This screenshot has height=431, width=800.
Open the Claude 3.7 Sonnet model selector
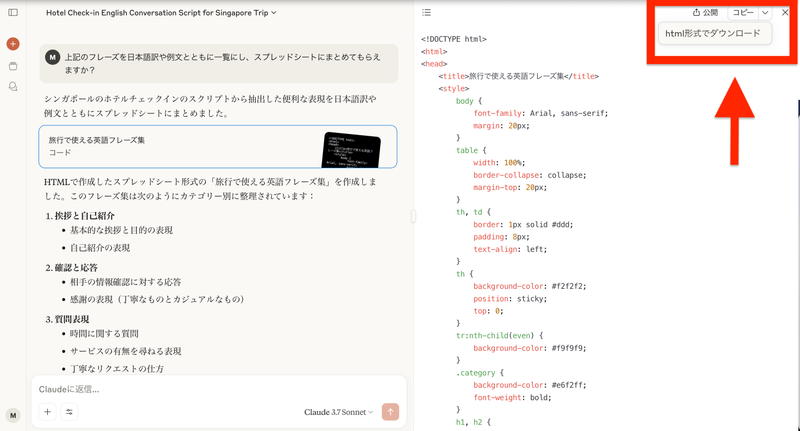point(338,412)
